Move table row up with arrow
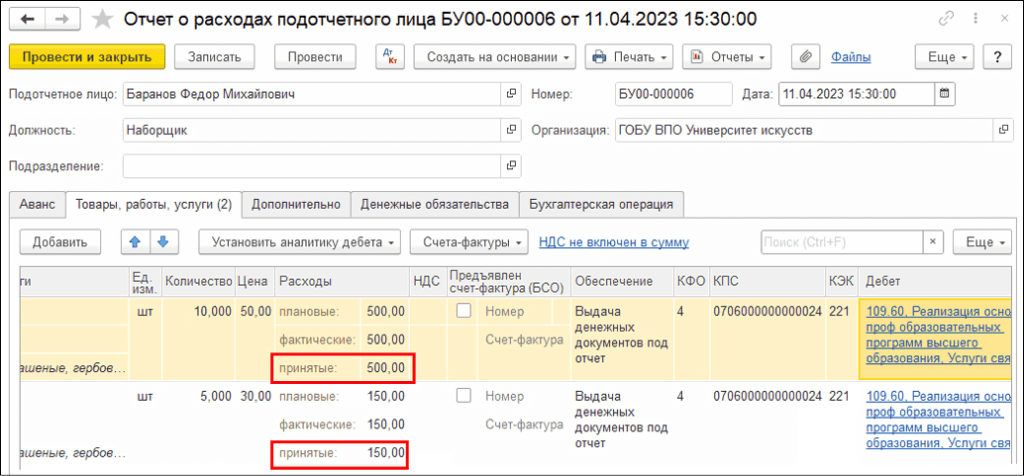The image size is (1024, 476). click(135, 241)
